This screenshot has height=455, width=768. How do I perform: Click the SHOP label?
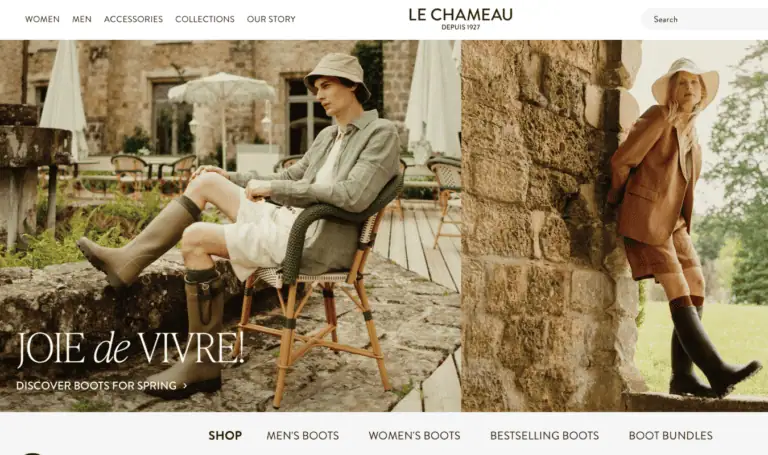tap(225, 435)
